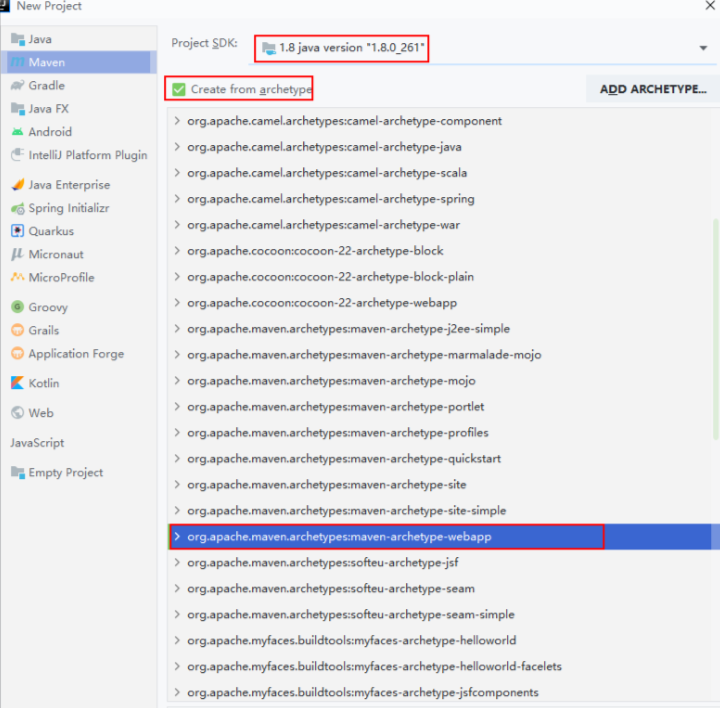Click the Empty Project folder icon
This screenshot has width=720, height=708.
coord(17,472)
